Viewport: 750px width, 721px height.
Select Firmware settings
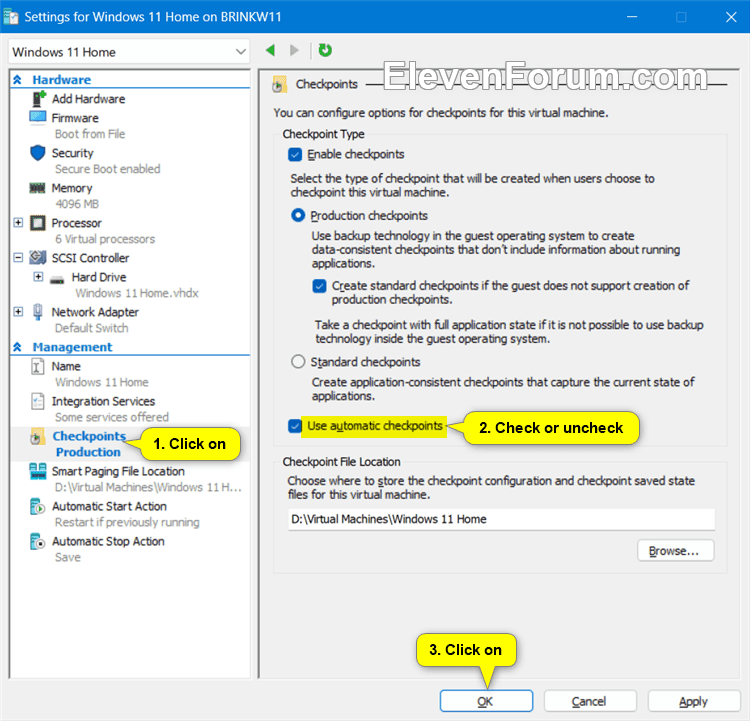(75, 118)
